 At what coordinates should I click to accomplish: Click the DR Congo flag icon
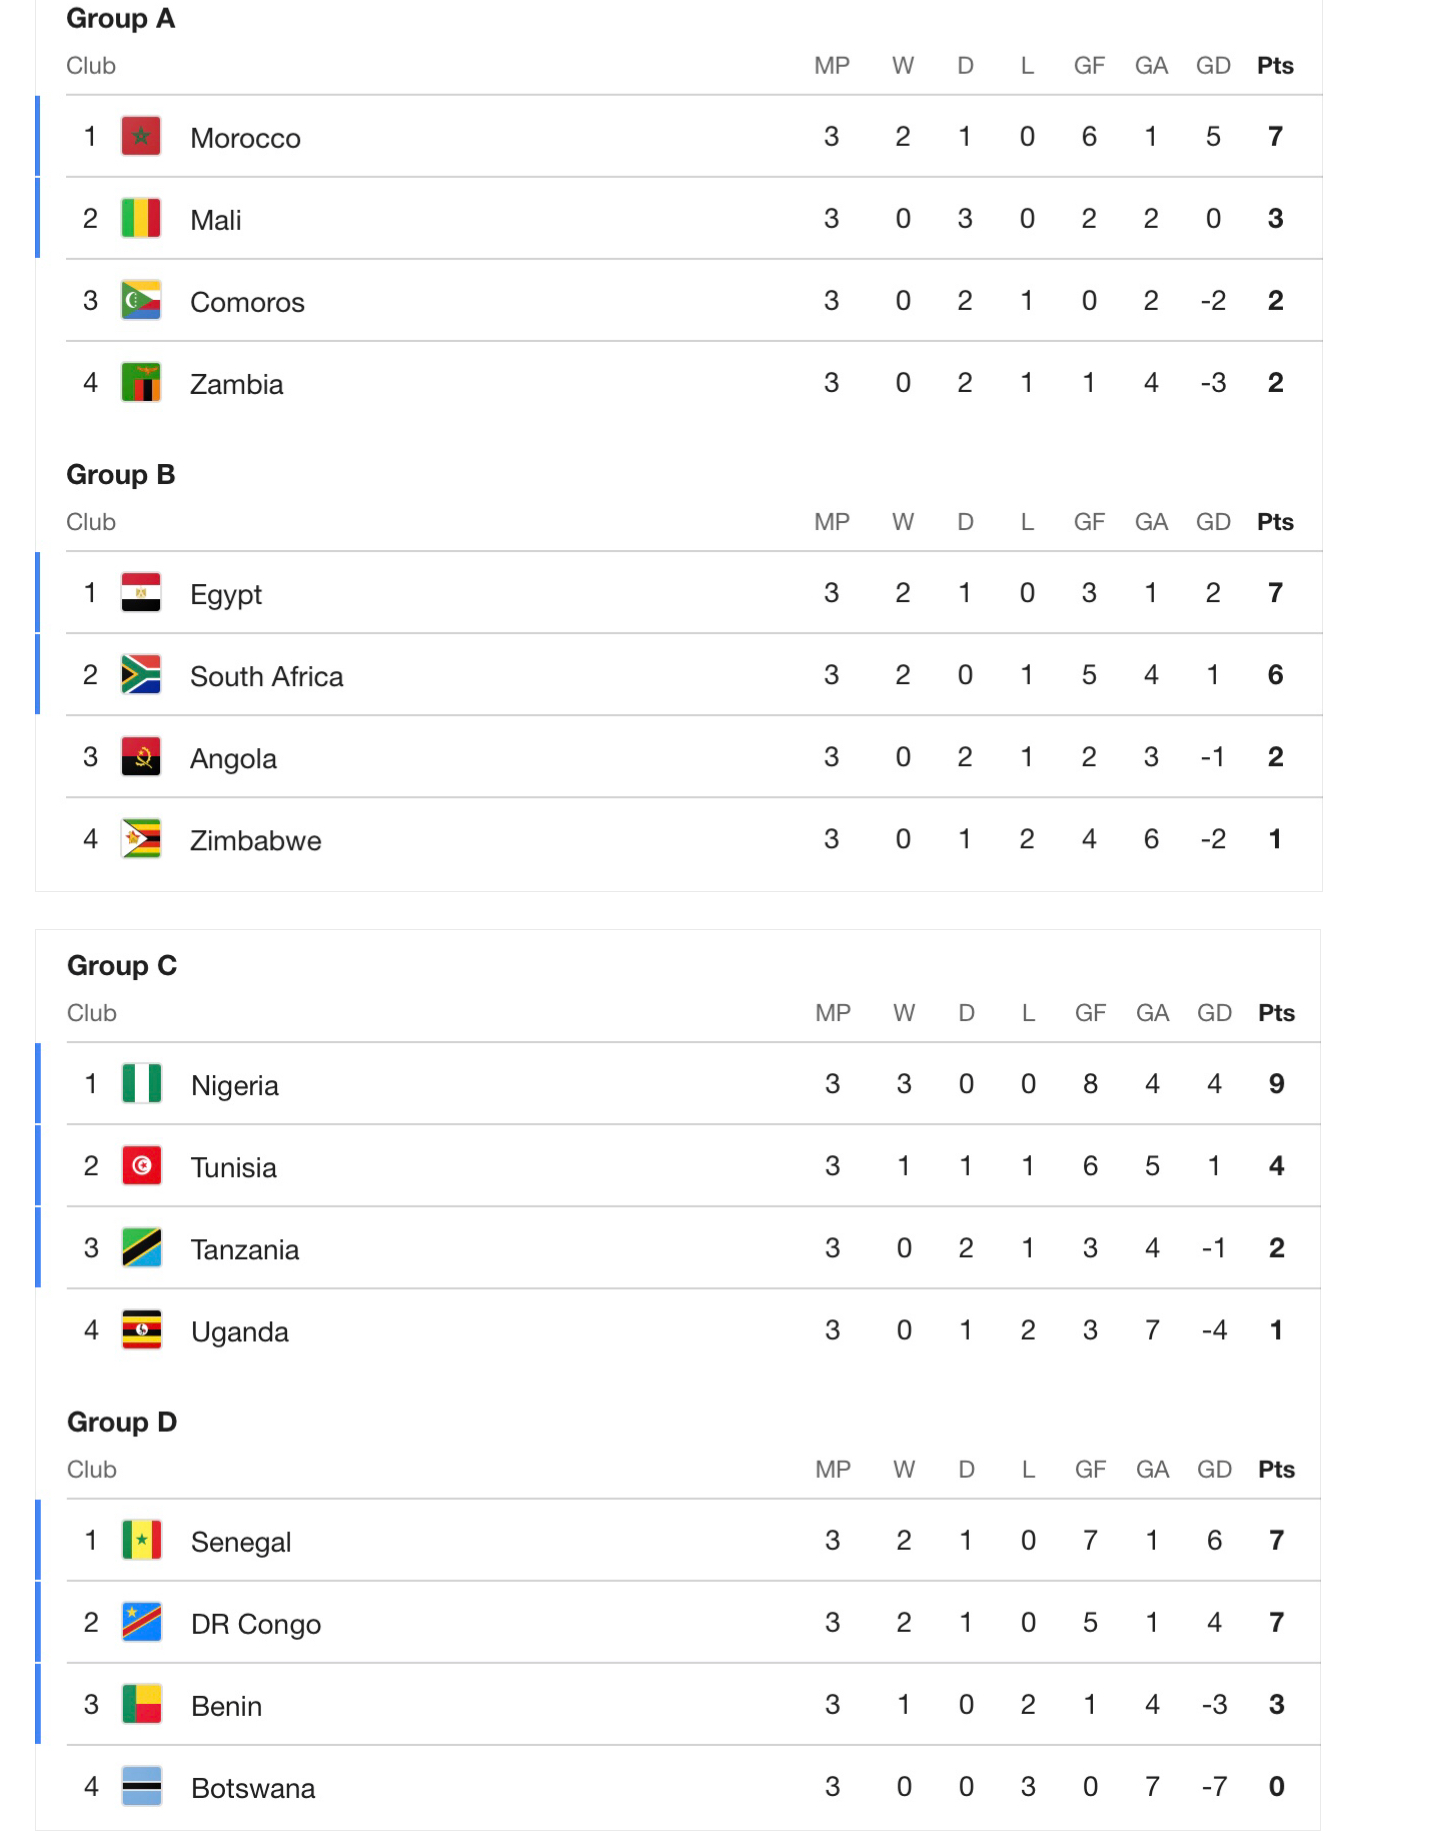[142, 1622]
